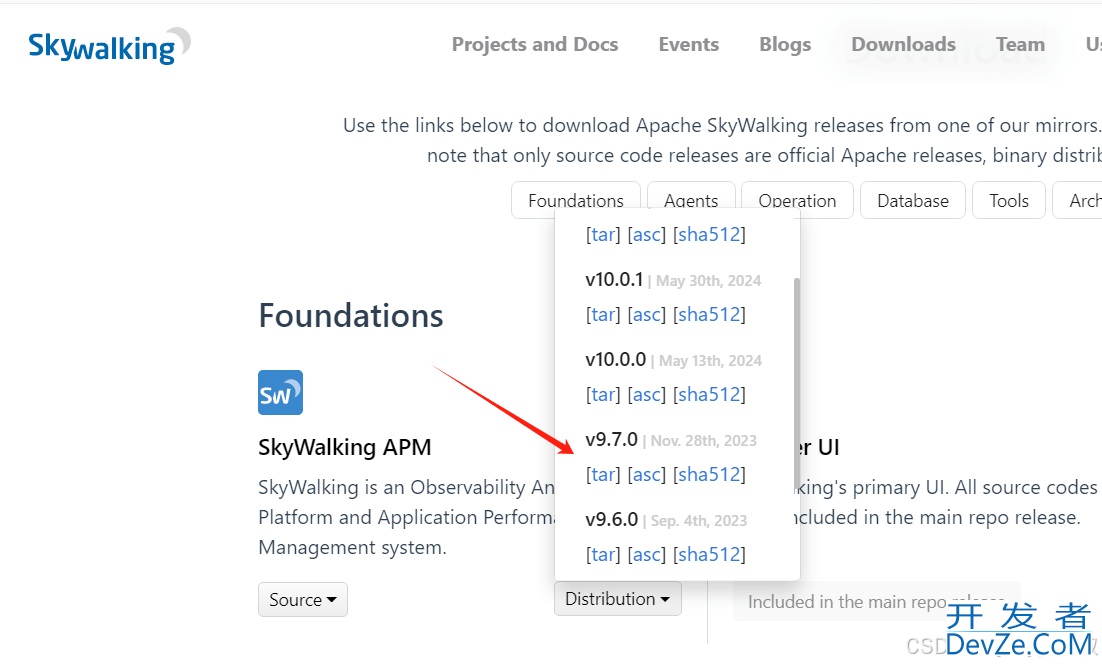Open v9.6.0 sha512 checksum link
This screenshot has height=666, width=1102.
point(709,554)
